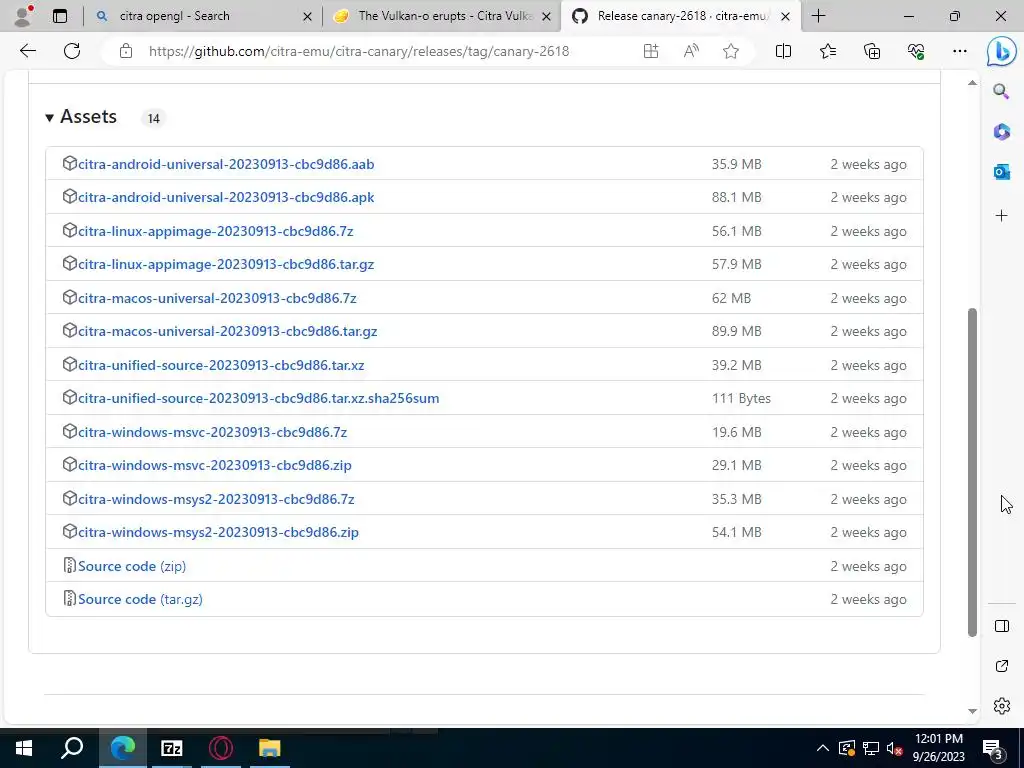This screenshot has height=768, width=1024.
Task: Open the tar.xz.sha256sum checksum file link
Action: pos(259,398)
